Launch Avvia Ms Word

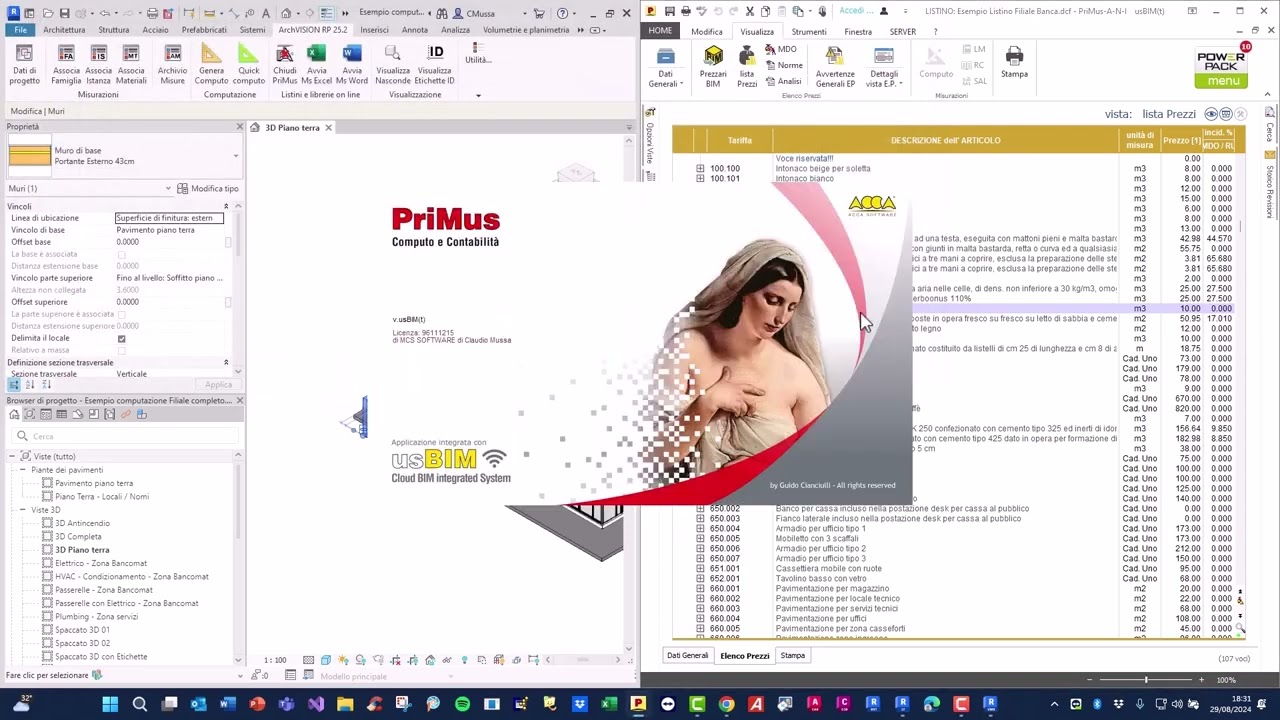tap(352, 64)
